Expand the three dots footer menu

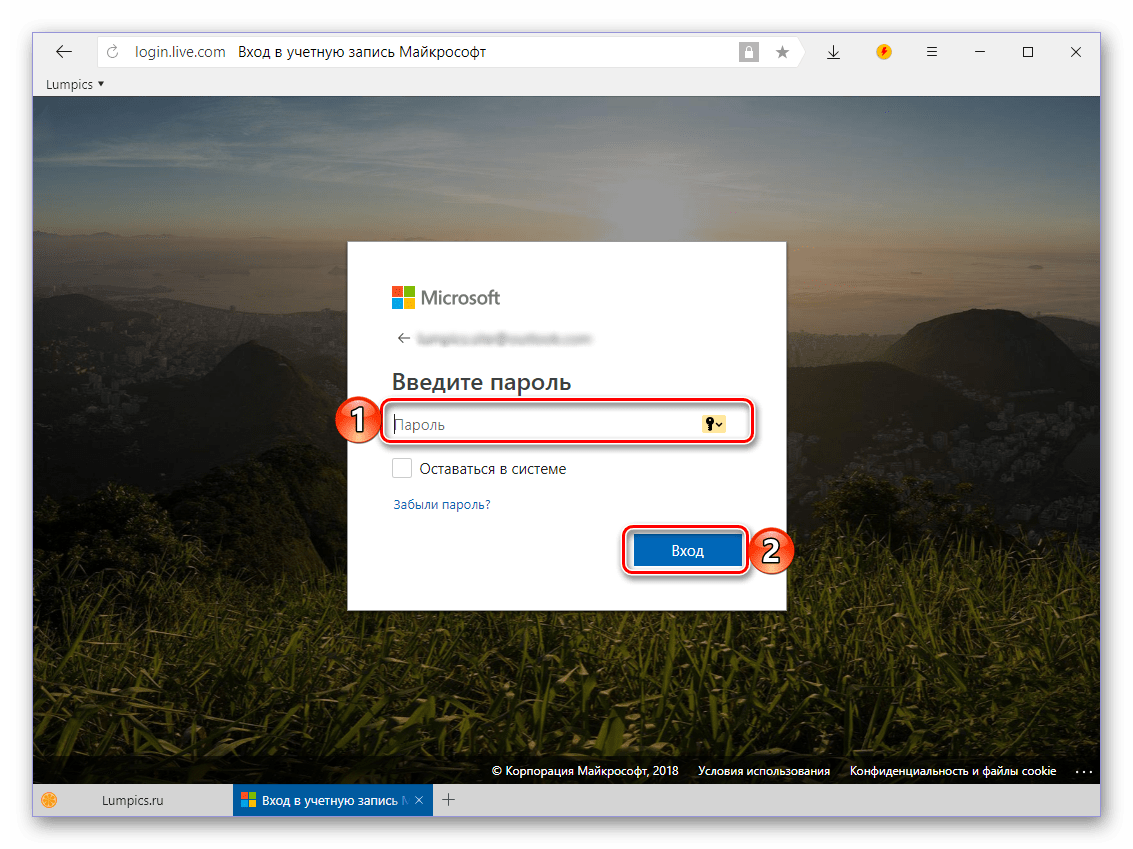[x=1084, y=771]
